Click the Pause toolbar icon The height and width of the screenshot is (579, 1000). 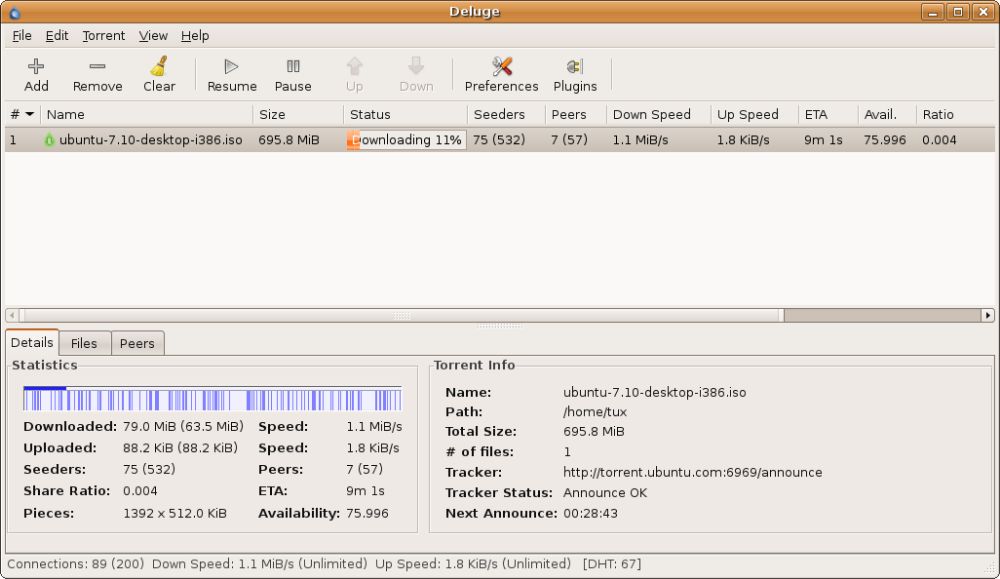click(x=293, y=66)
